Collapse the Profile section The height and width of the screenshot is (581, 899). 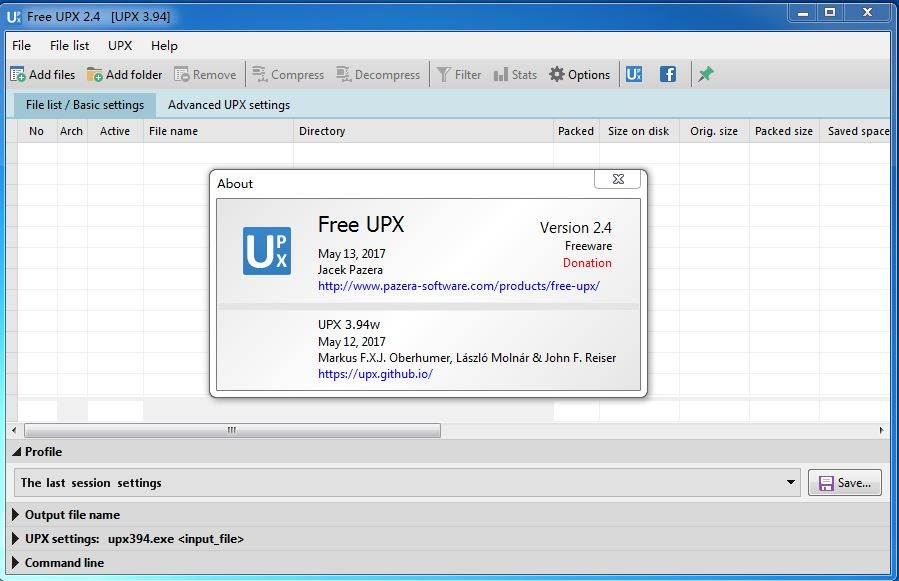click(x=17, y=452)
